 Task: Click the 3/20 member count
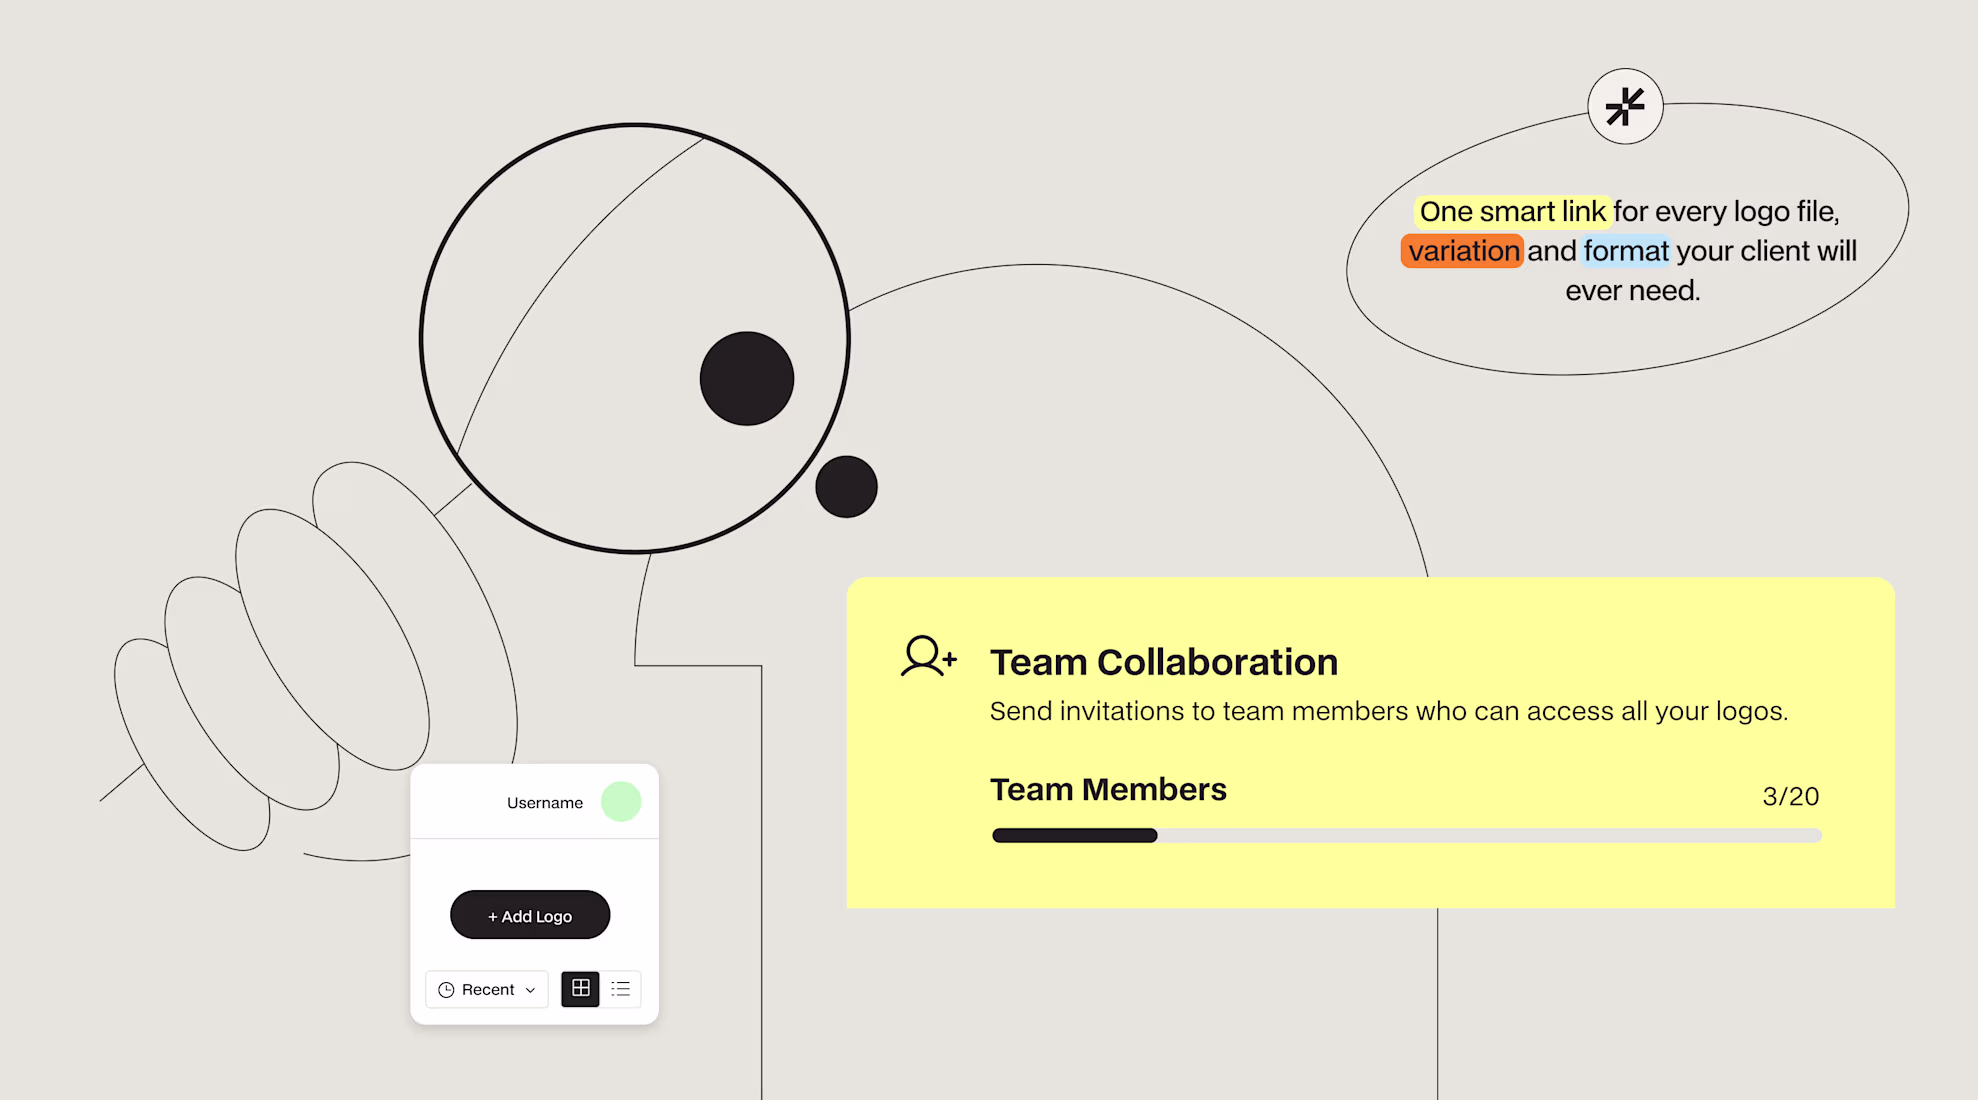pos(1790,796)
